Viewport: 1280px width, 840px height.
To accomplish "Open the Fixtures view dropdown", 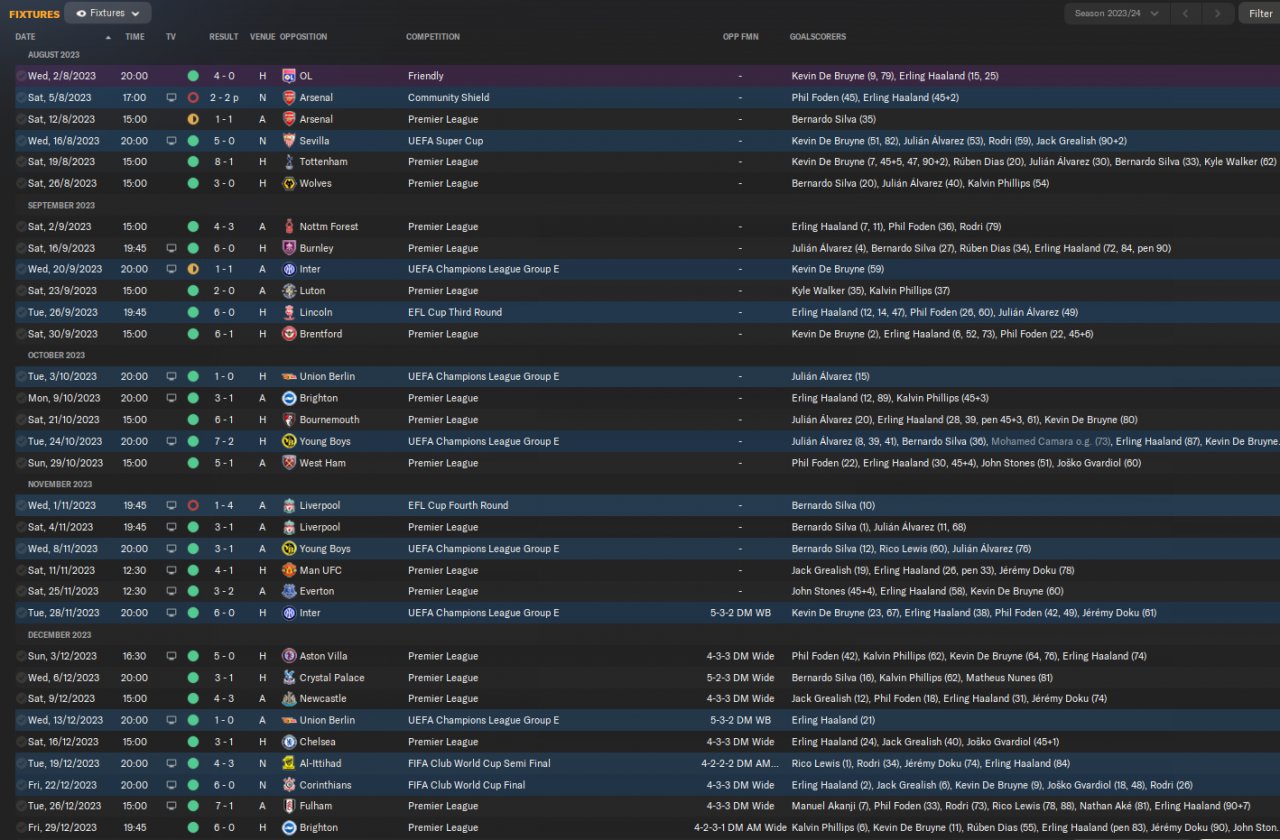I will [x=108, y=13].
